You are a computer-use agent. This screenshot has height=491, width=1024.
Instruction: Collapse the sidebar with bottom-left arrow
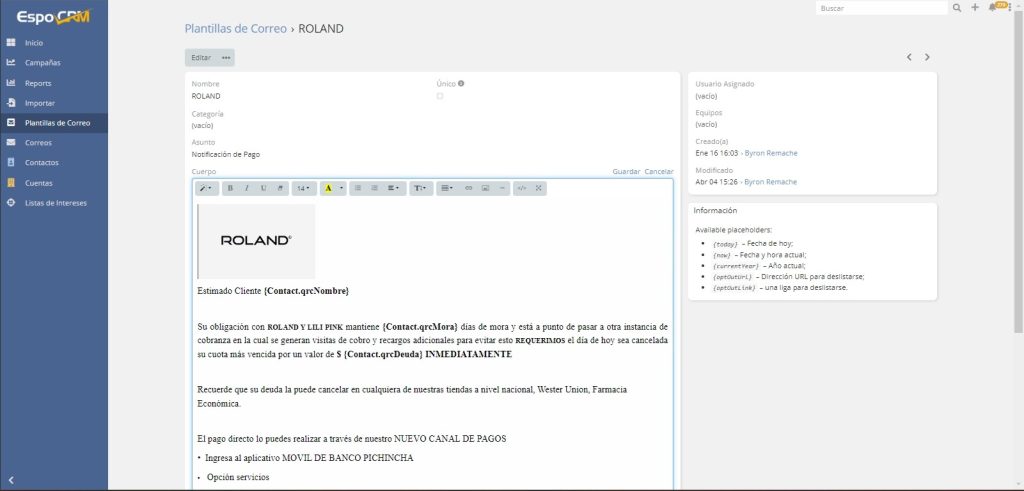[x=11, y=480]
